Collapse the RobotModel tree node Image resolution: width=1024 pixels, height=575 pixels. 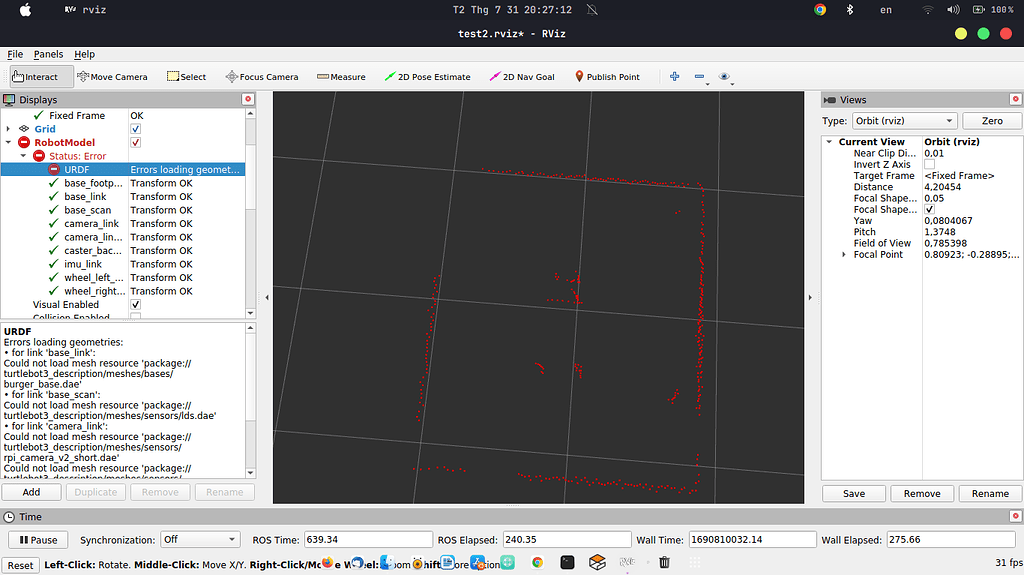coord(8,142)
